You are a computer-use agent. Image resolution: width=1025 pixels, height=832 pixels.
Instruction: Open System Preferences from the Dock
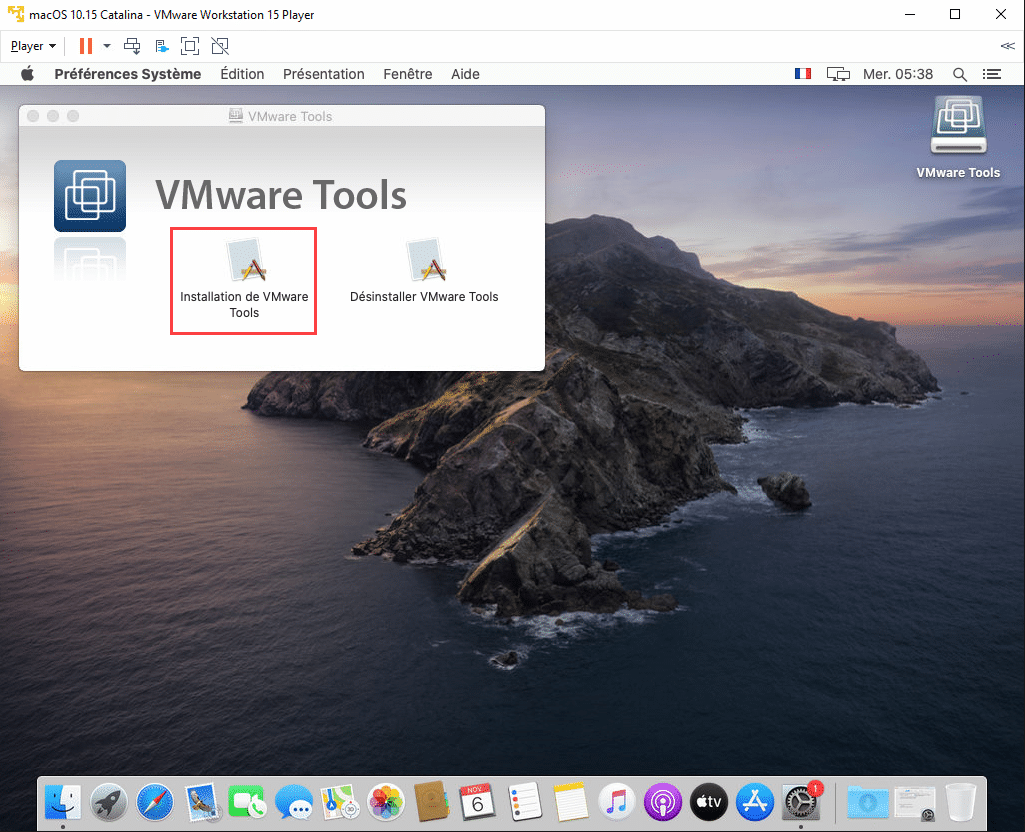tap(801, 802)
